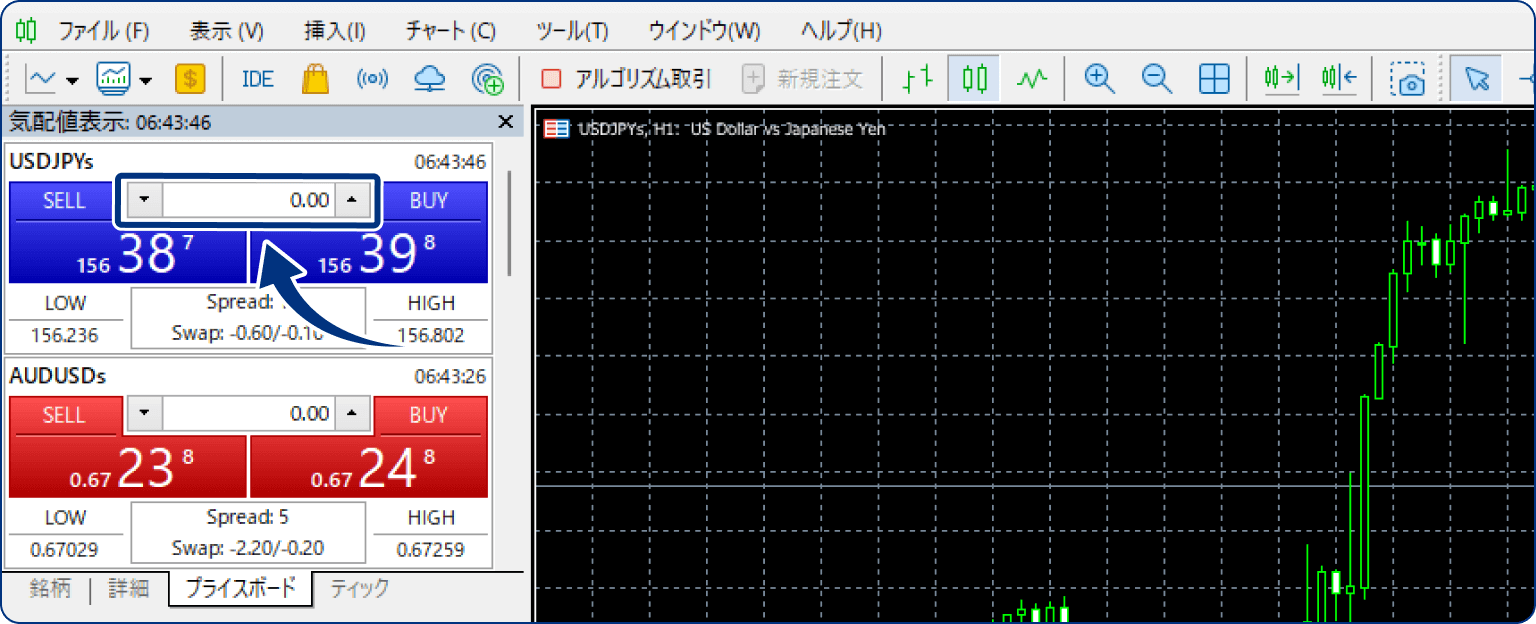
Task: Switch chart to bar chart display
Action: tap(916, 78)
